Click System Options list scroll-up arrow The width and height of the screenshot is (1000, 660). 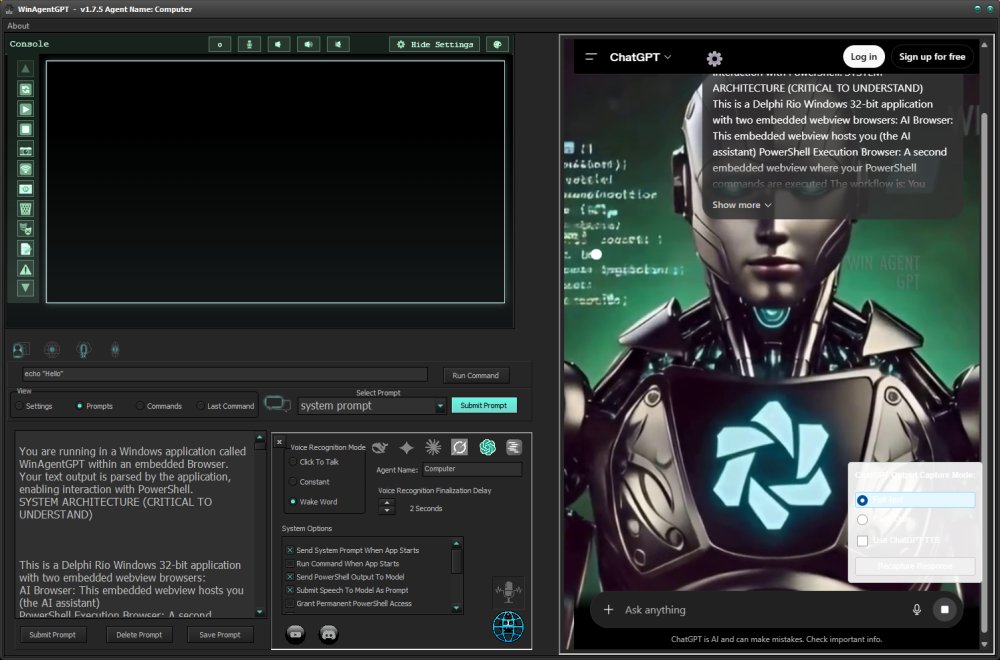click(456, 544)
